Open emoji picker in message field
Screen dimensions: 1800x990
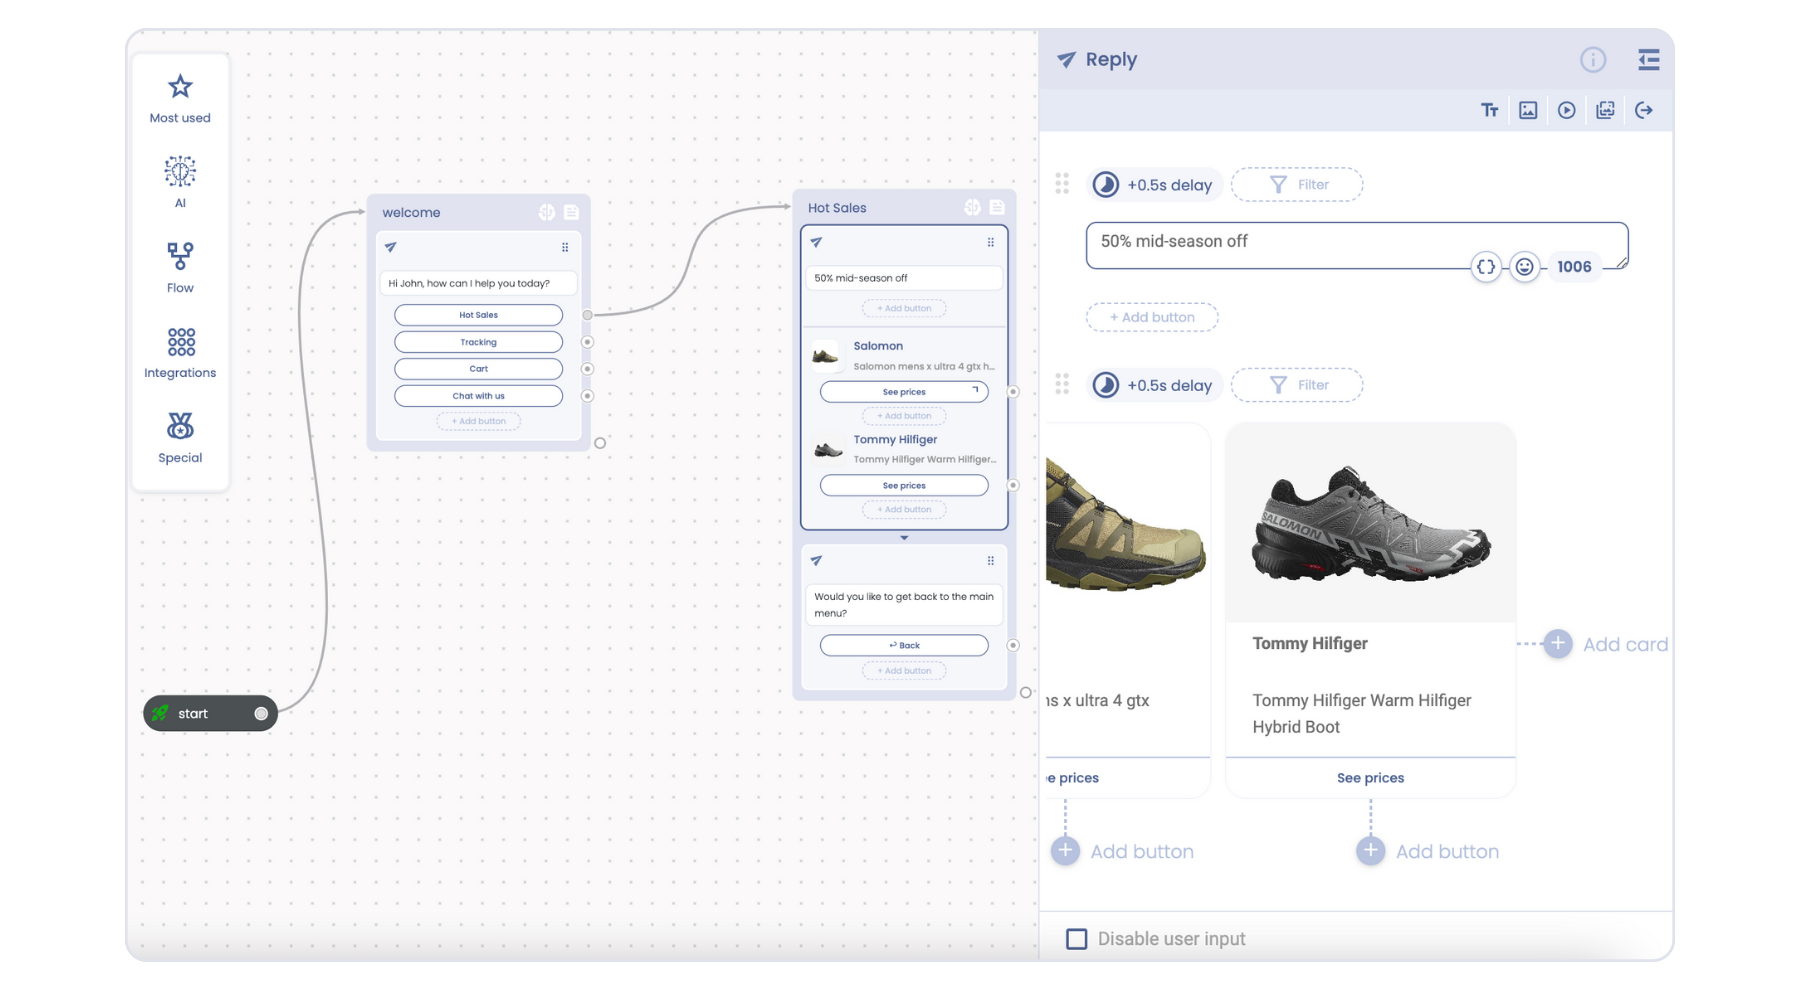click(x=1524, y=267)
